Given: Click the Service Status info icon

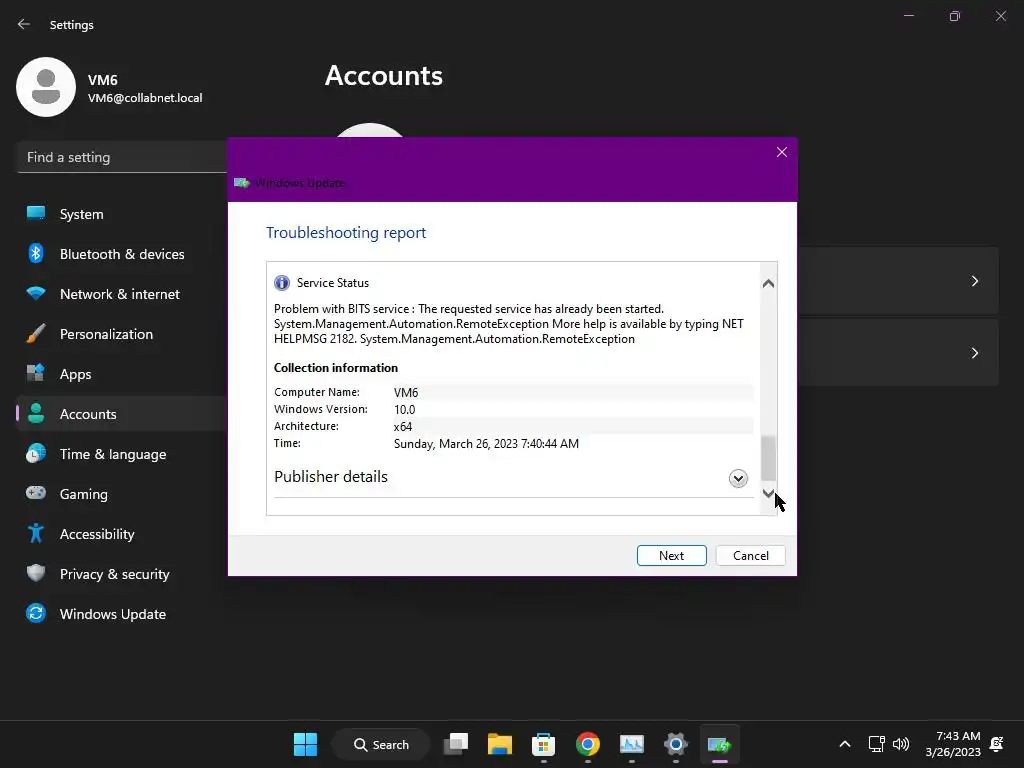Looking at the screenshot, I should (281, 283).
